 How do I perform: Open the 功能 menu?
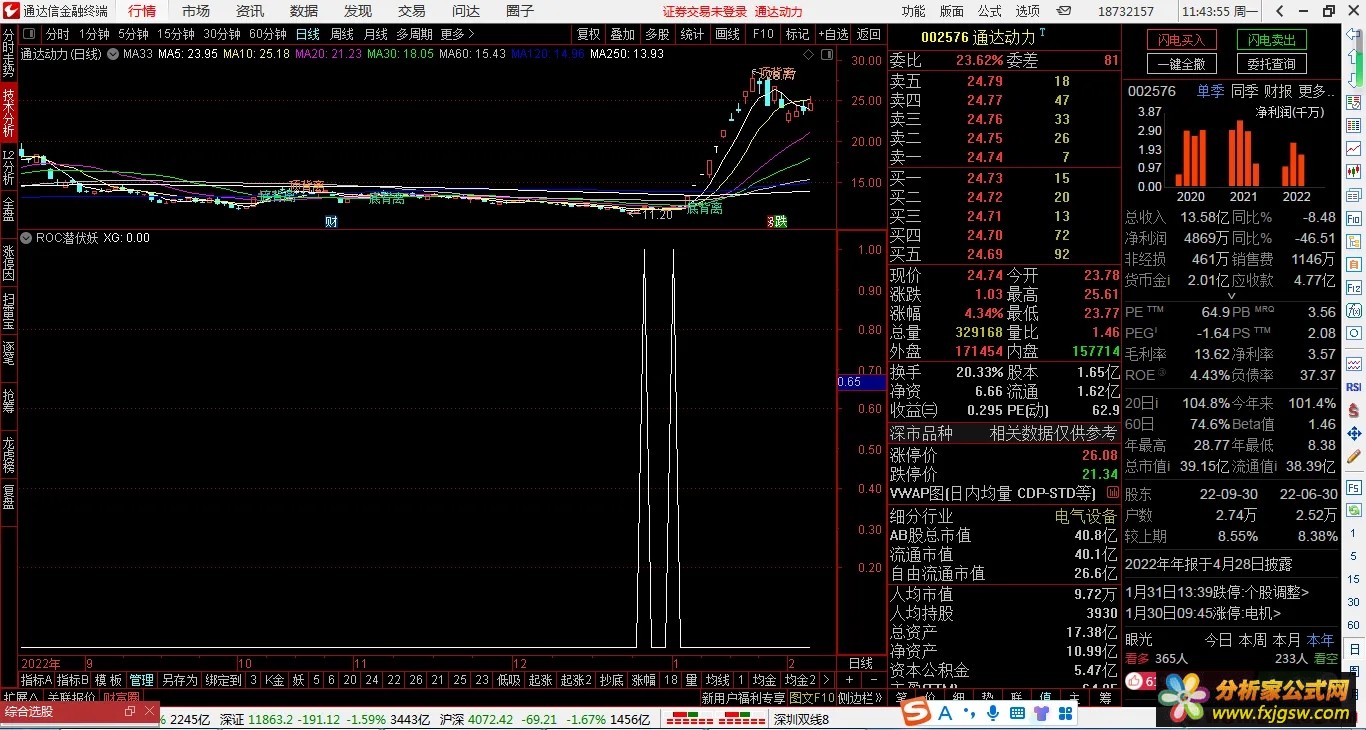(x=913, y=11)
